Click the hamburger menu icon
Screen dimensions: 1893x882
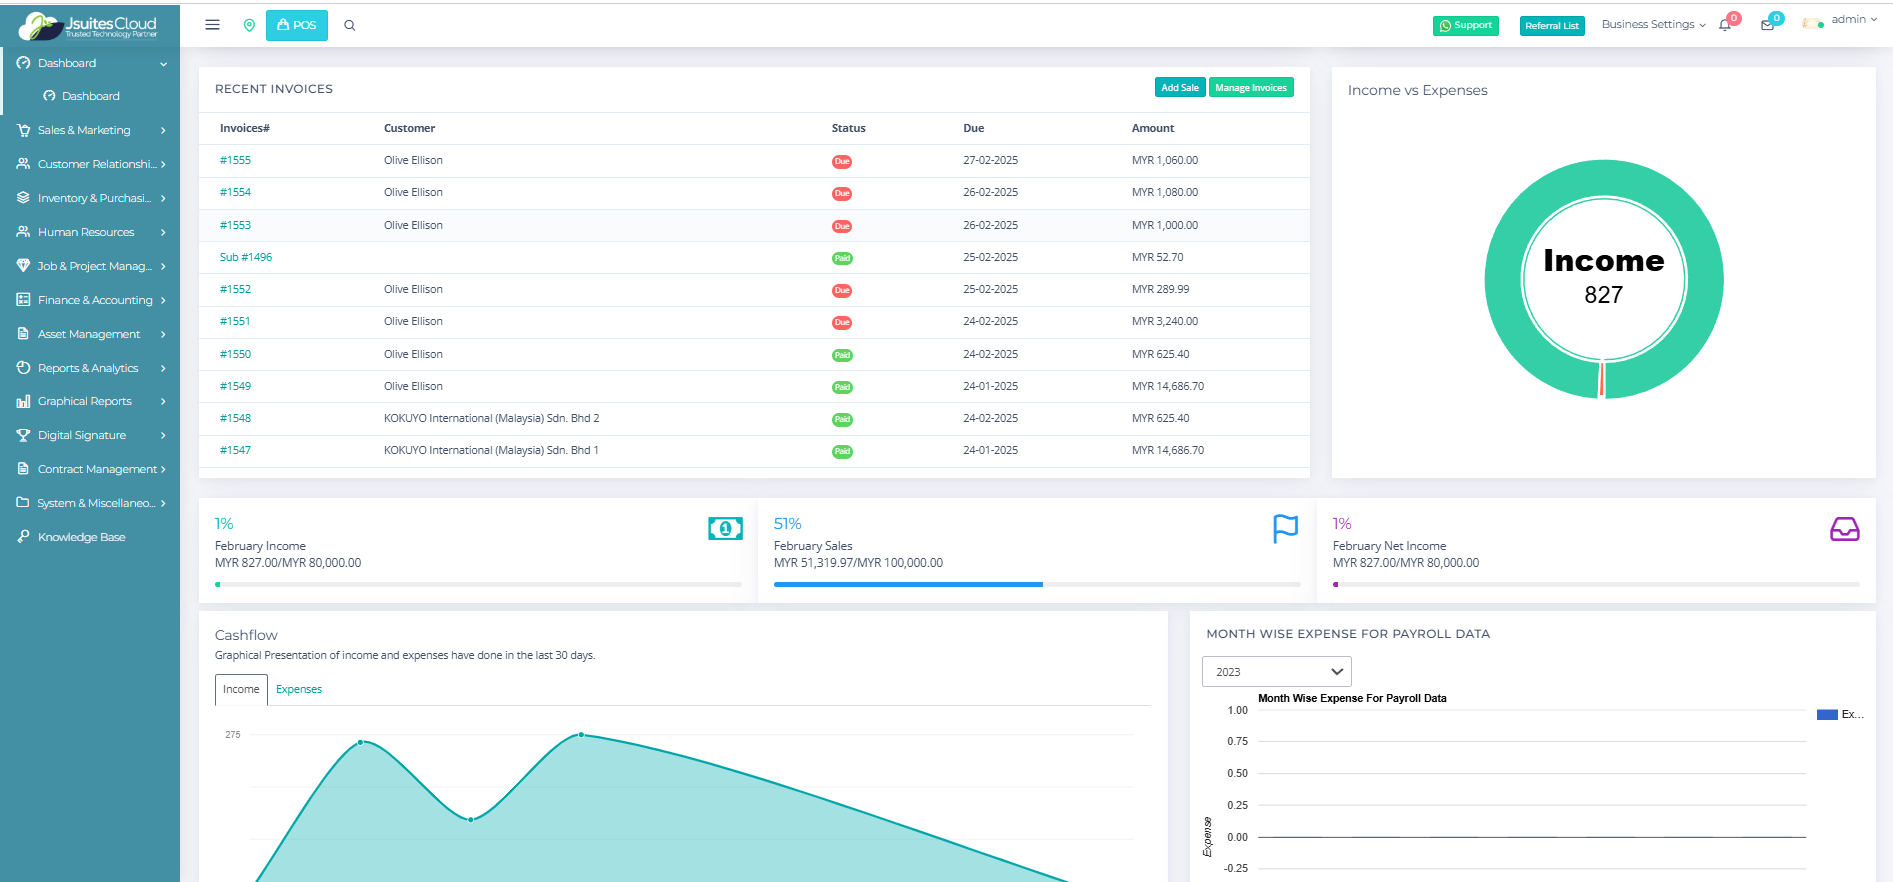tap(212, 25)
